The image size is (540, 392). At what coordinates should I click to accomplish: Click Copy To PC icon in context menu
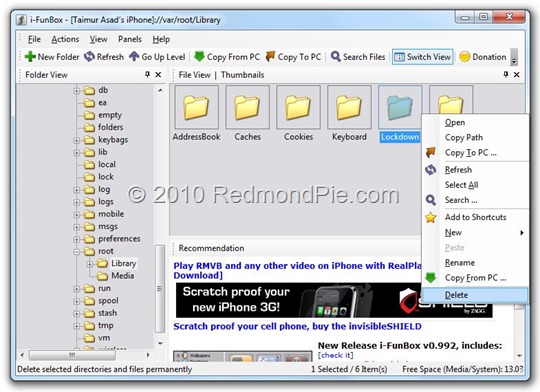tap(430, 152)
